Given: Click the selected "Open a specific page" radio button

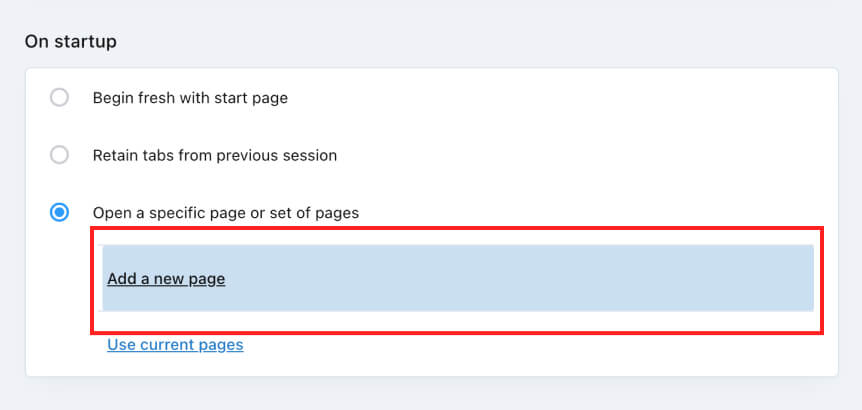Looking at the screenshot, I should 60,212.
